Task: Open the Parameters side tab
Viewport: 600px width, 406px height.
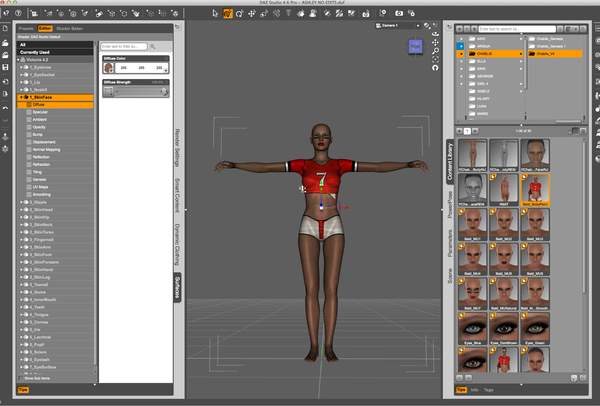Action: [450, 243]
